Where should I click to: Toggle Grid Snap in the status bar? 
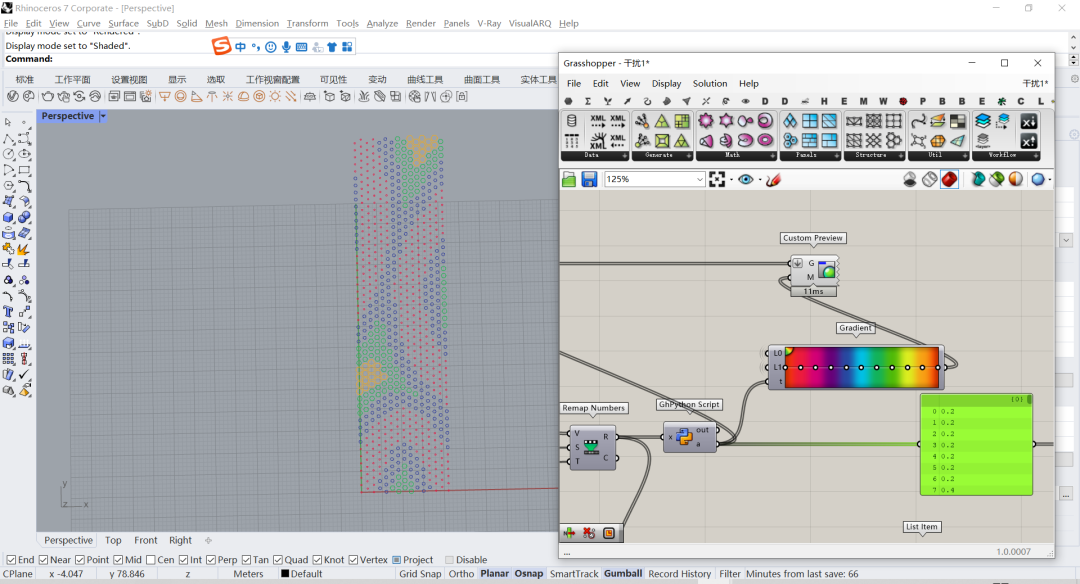(x=420, y=574)
